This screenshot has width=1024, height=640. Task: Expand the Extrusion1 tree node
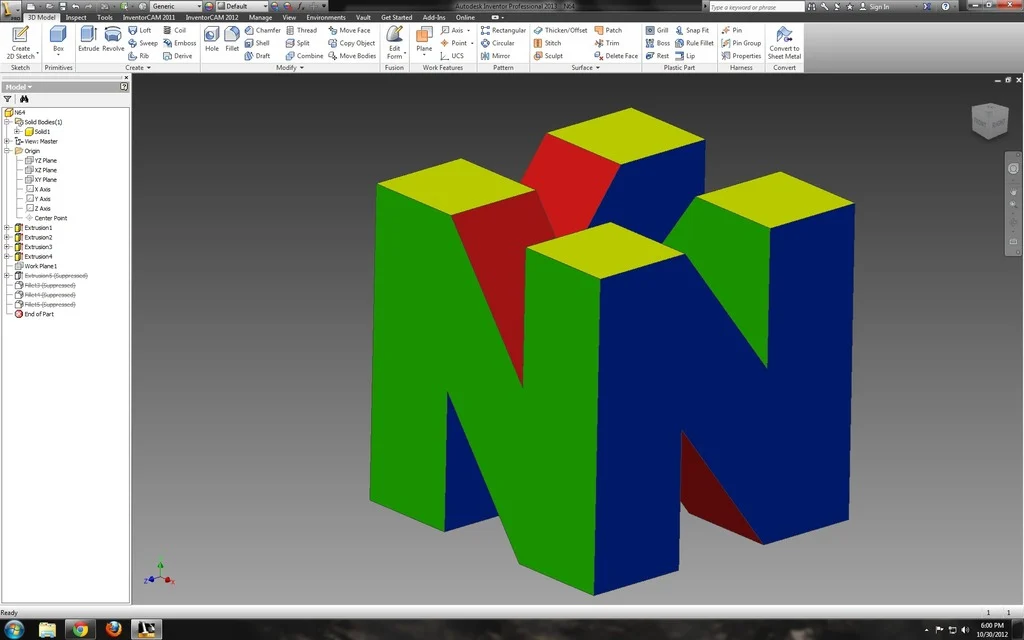7,228
